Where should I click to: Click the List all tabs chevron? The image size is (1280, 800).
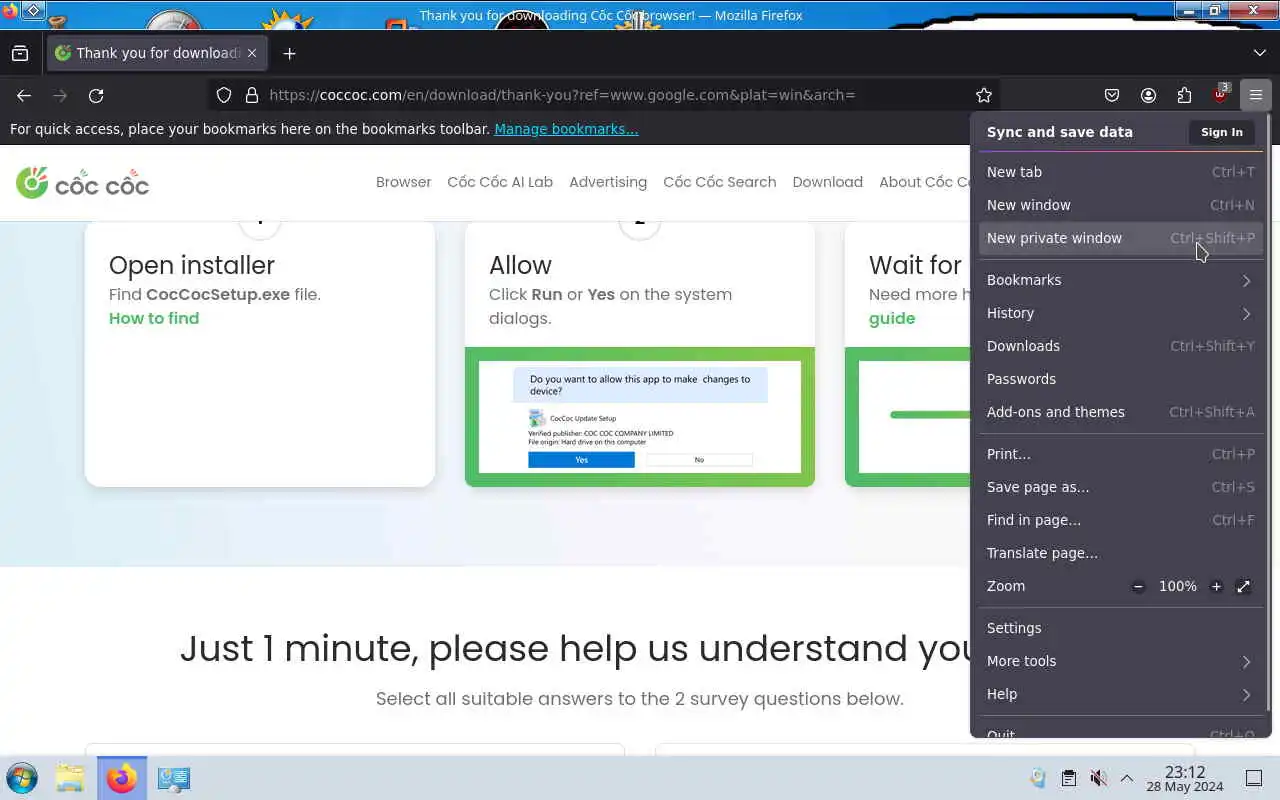[x=1259, y=53]
